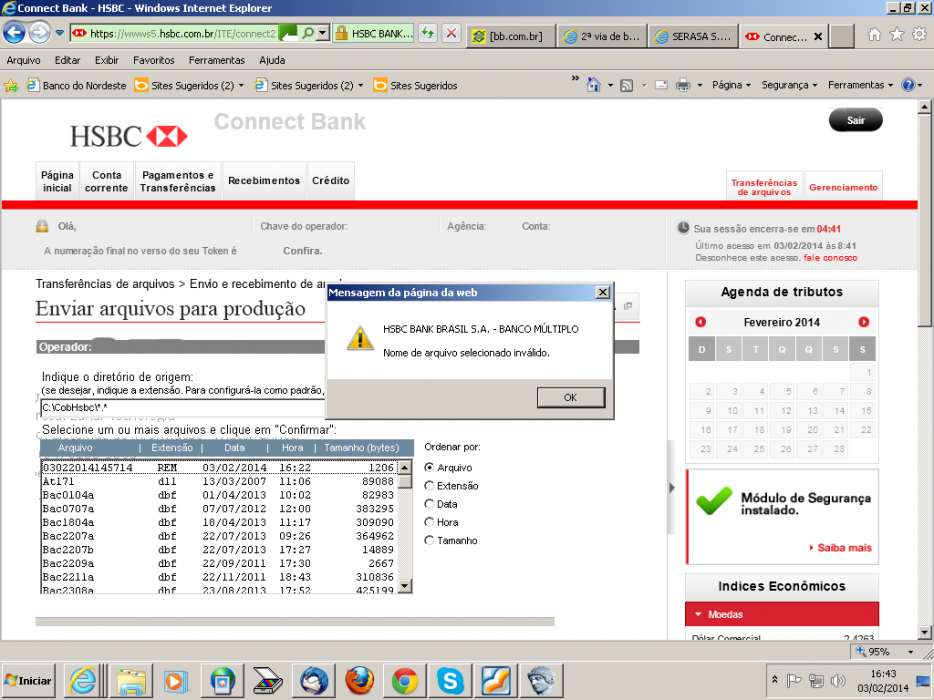
Task: Select file row 03022014145714 REM
Action: pyautogui.click(x=219, y=468)
